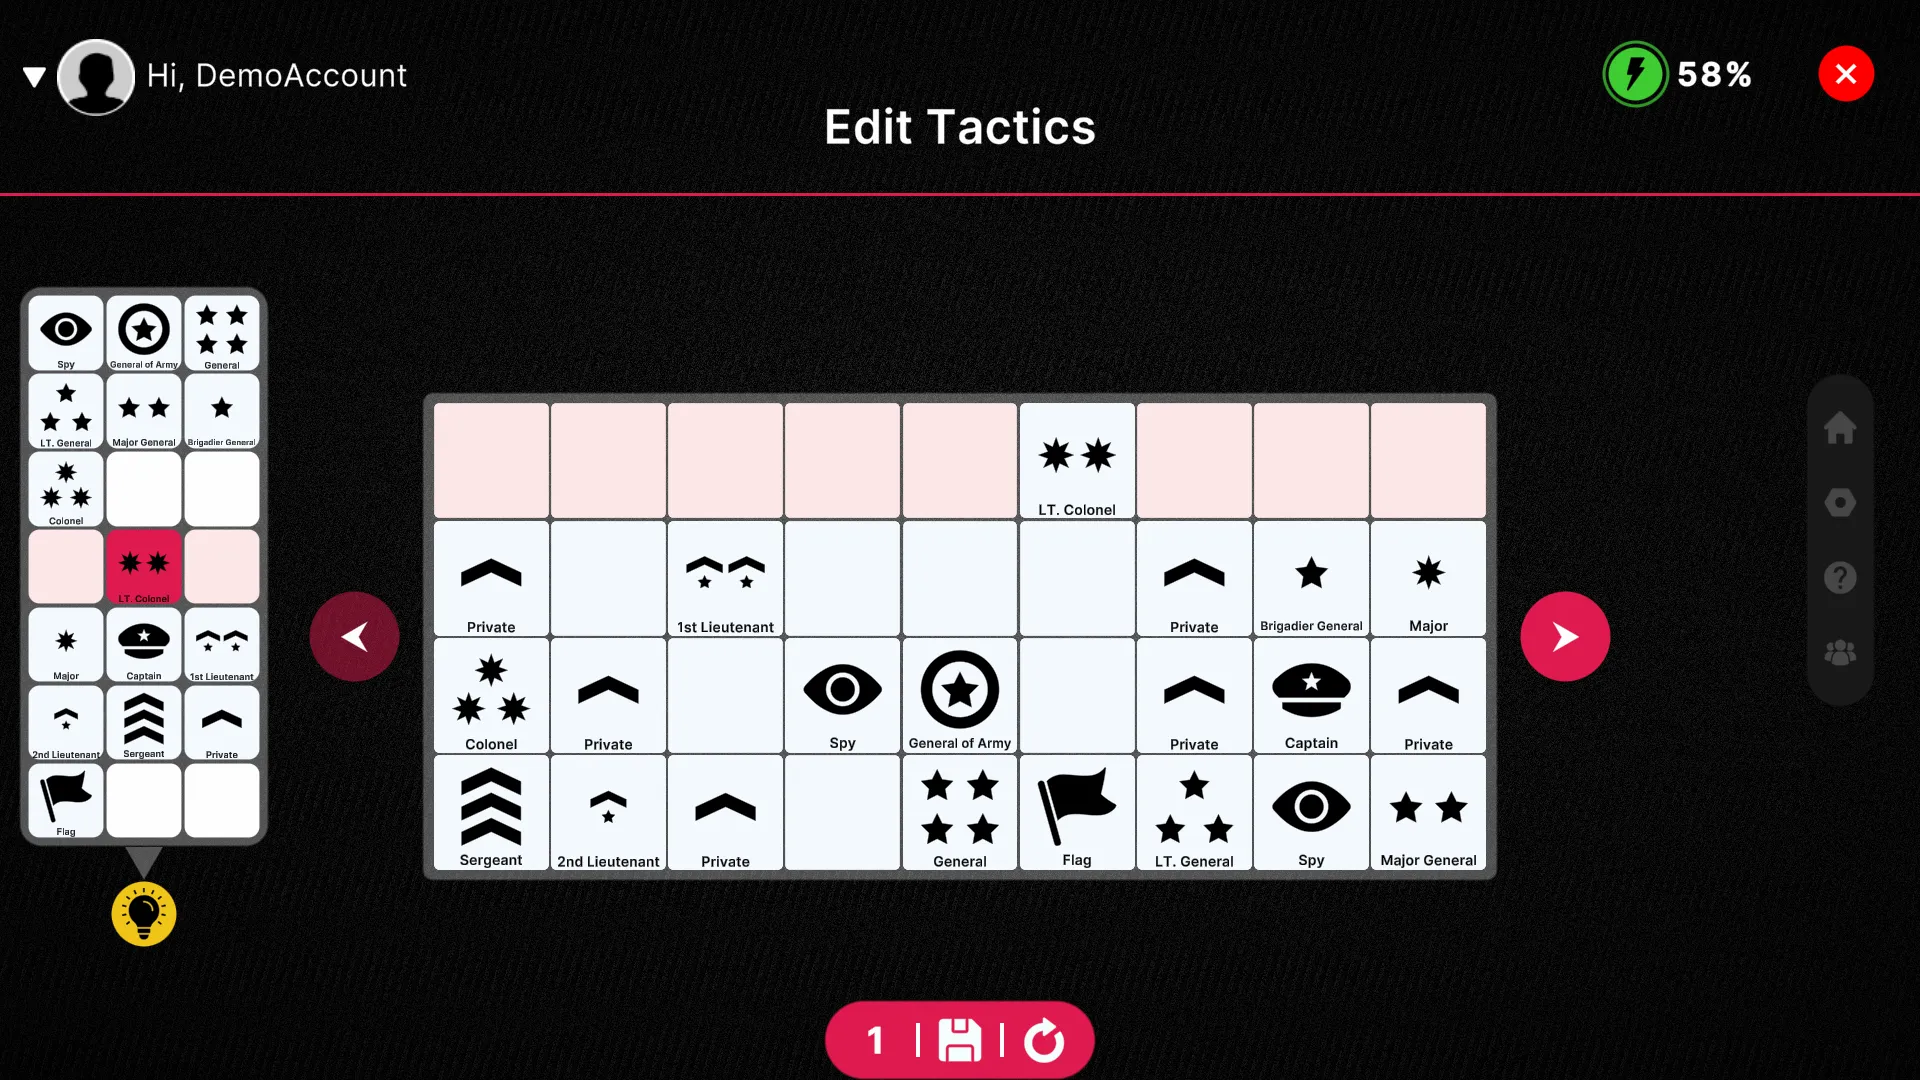Select the Flag piece from sidebar
1920x1080 pixels.
coord(65,798)
